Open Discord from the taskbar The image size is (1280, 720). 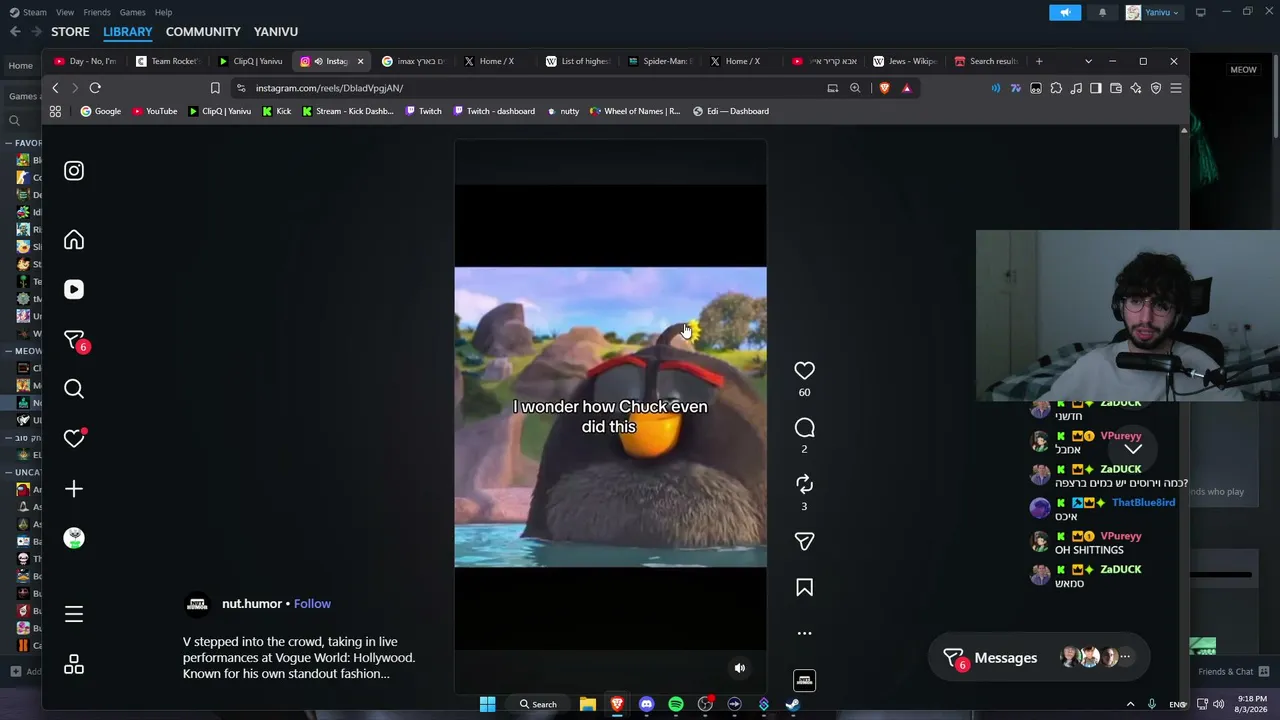tap(646, 704)
